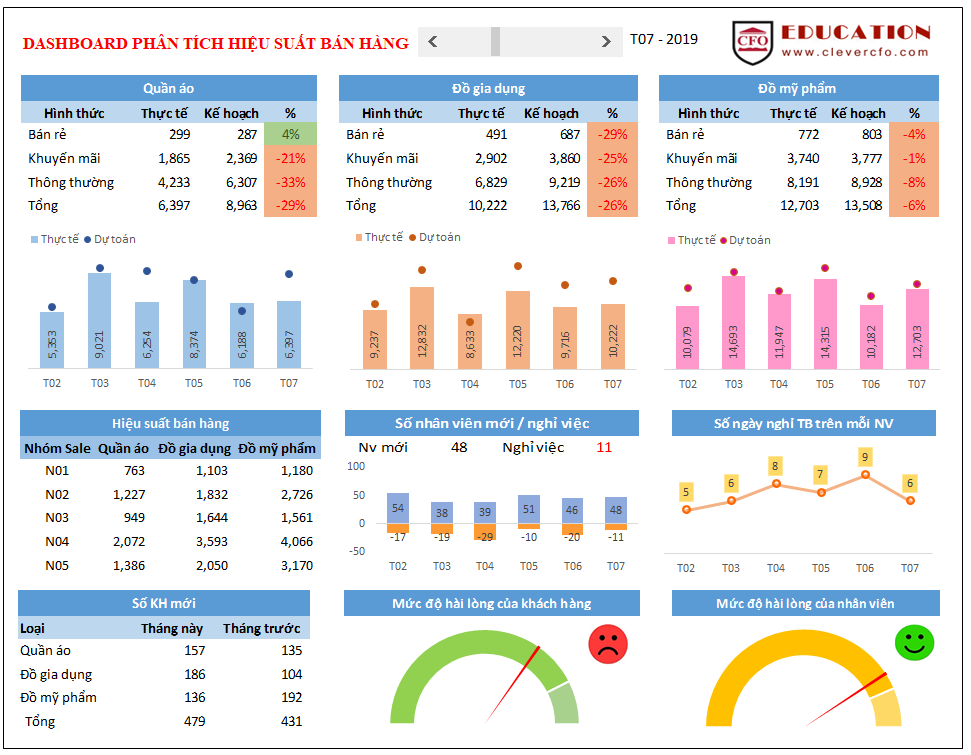Click the right arrow of the month scrollbar

point(606,41)
